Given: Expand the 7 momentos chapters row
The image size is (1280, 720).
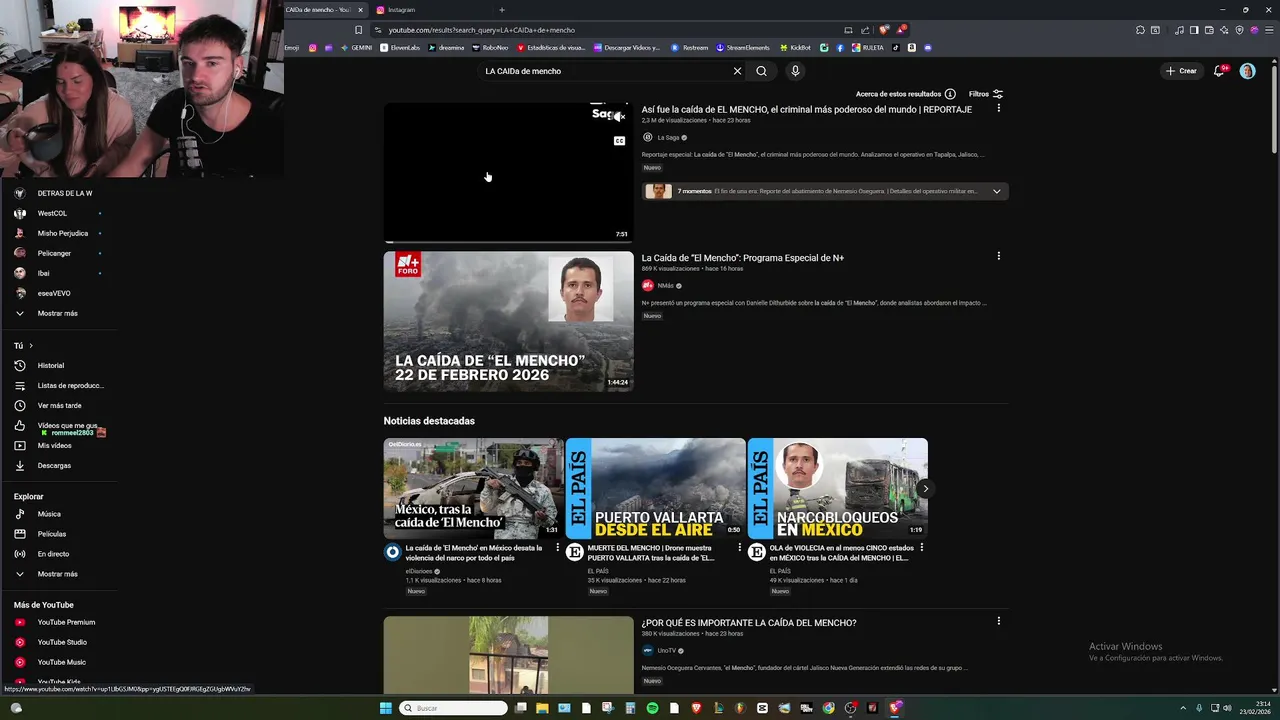Looking at the screenshot, I should coord(825,191).
